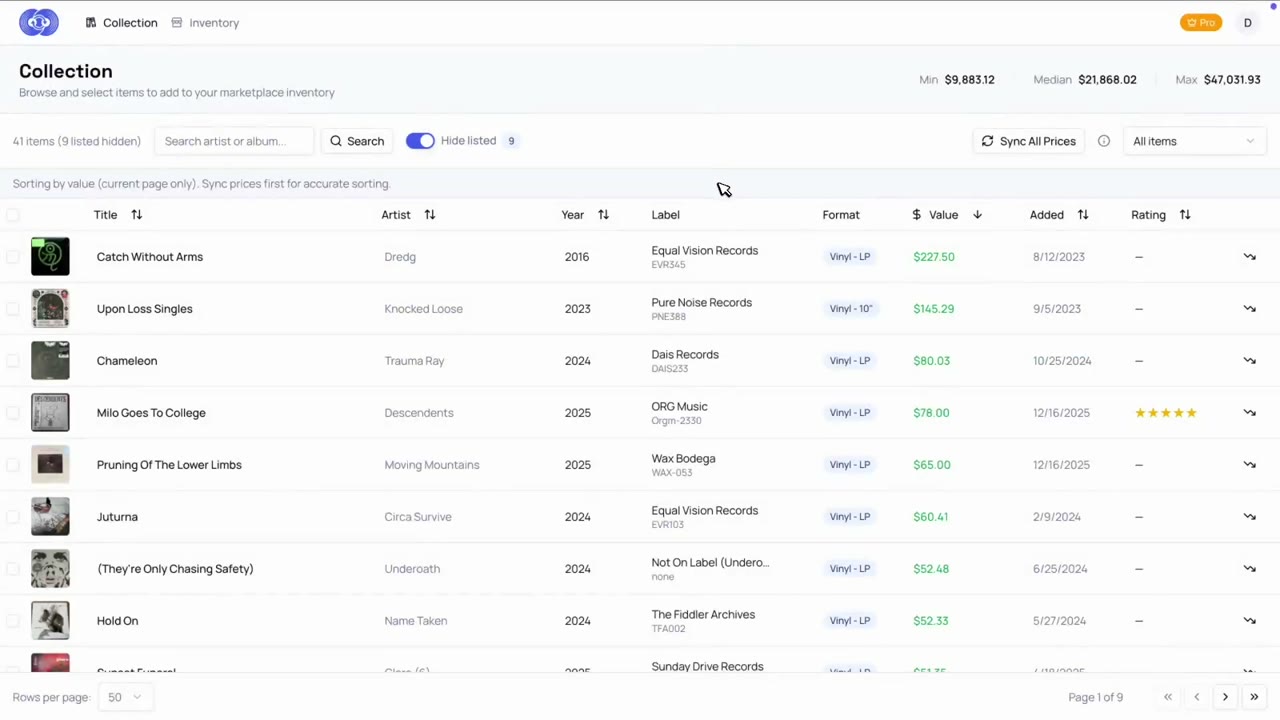Click Chameleon album cover thumbnail
1280x720 pixels.
50,361
